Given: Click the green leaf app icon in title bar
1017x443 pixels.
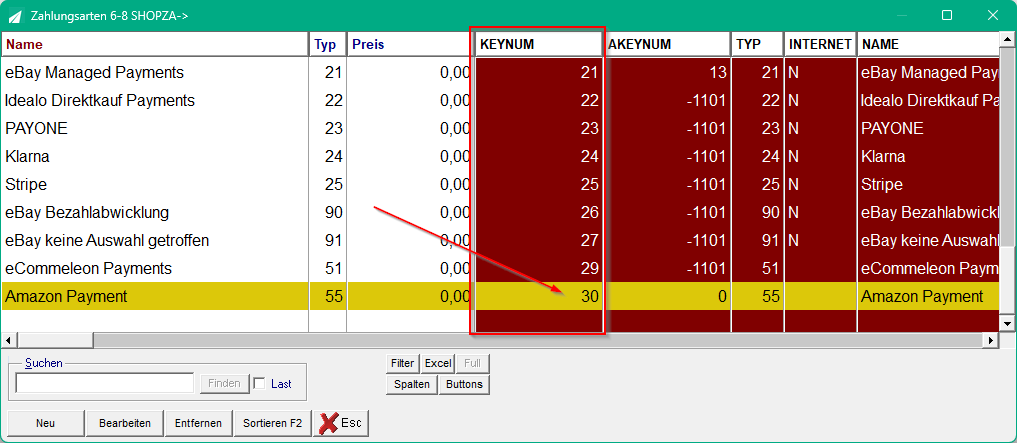Looking at the screenshot, I should coord(15,15).
